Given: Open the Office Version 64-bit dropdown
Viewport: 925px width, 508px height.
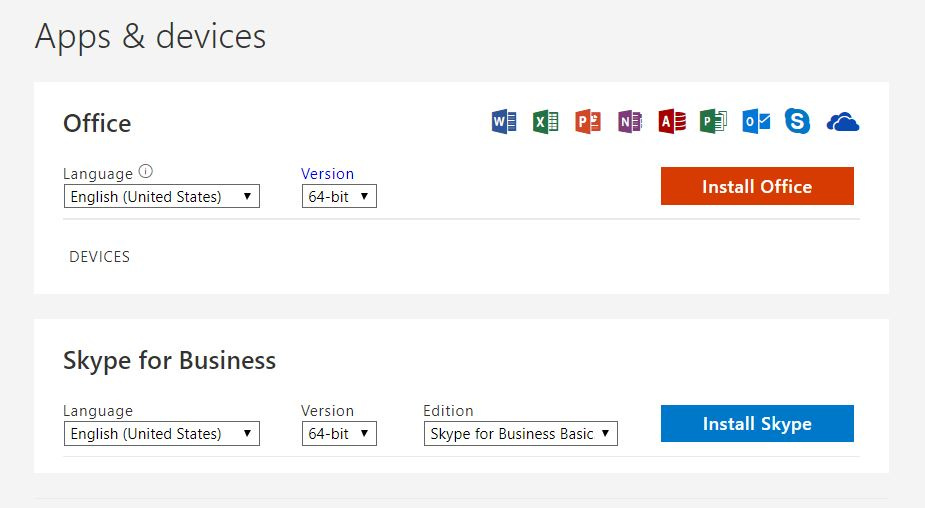Looking at the screenshot, I should click(339, 197).
